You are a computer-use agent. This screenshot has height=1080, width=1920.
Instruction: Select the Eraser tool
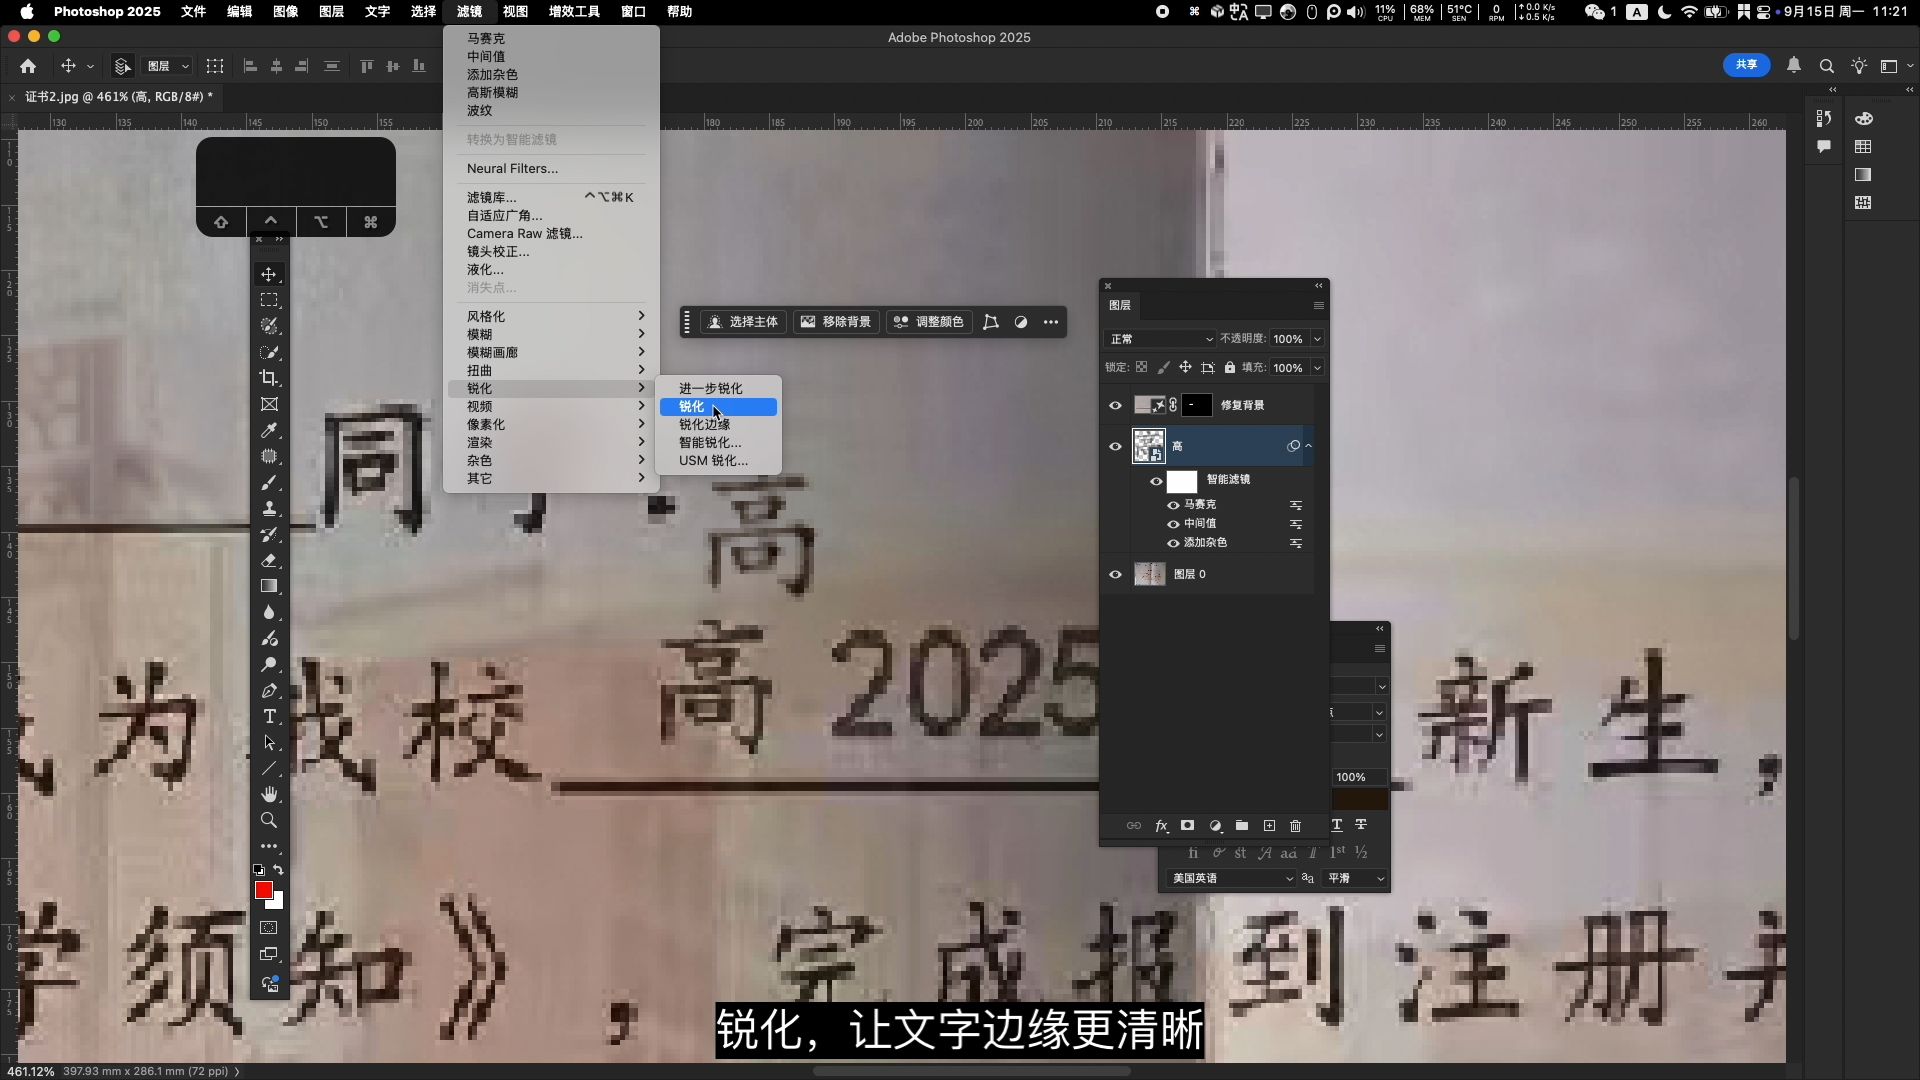pyautogui.click(x=269, y=560)
